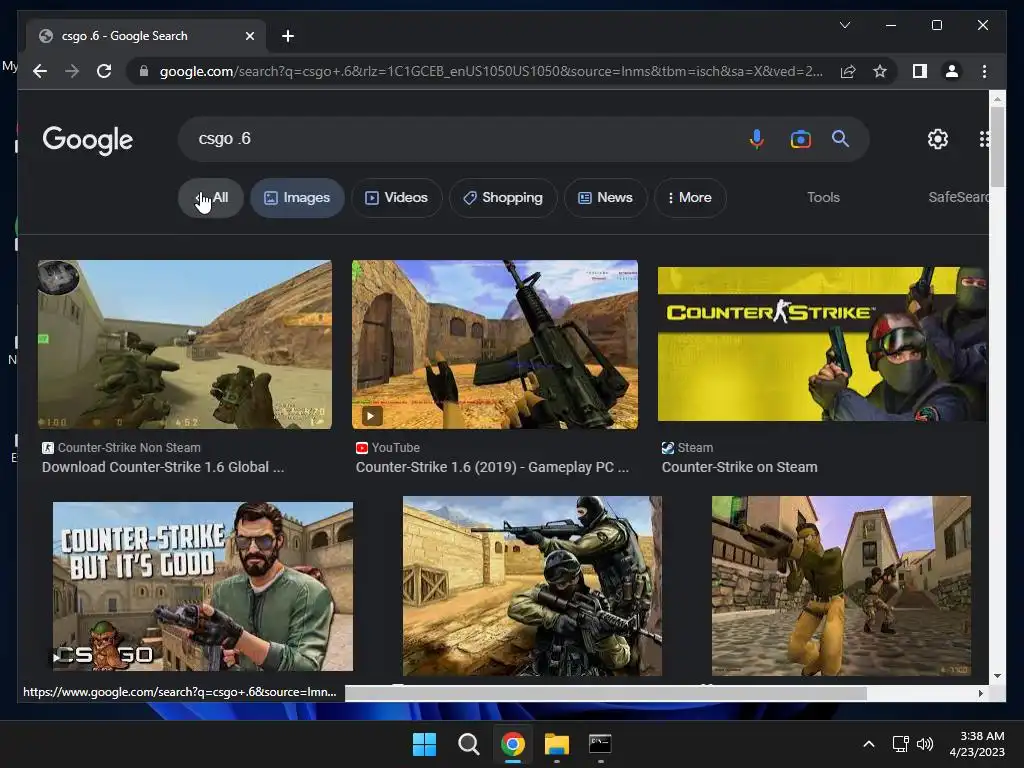Open the Chrome side panel
Screen dimensions: 1024x768
(920, 71)
